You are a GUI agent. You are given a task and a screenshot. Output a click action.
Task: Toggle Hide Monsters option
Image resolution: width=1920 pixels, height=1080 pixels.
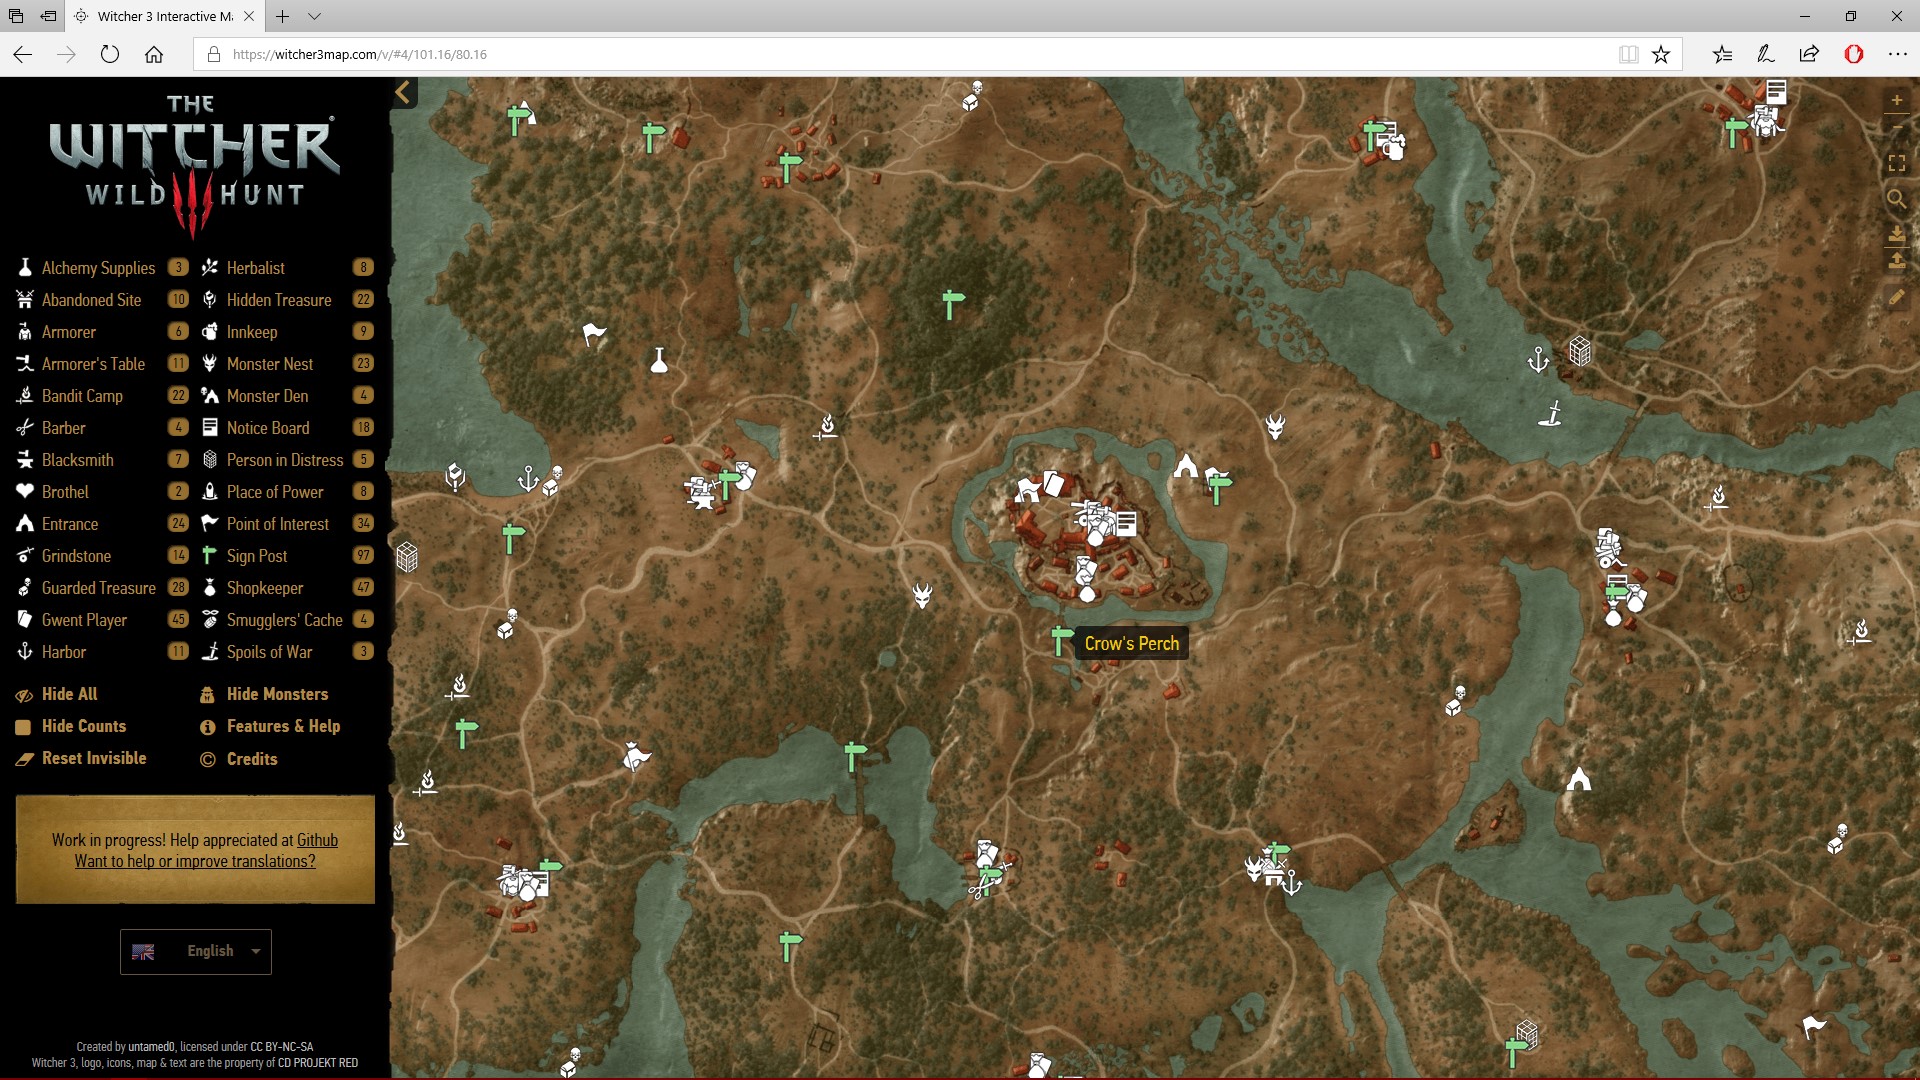pyautogui.click(x=277, y=694)
